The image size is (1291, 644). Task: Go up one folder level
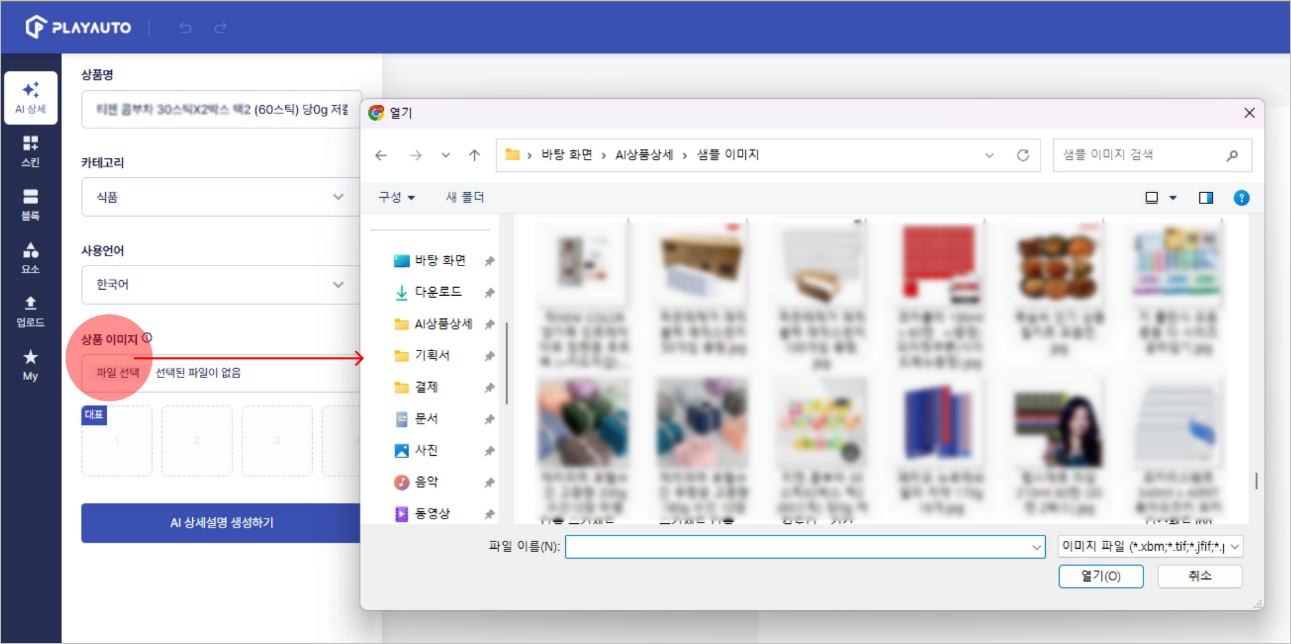pyautogui.click(x=474, y=155)
